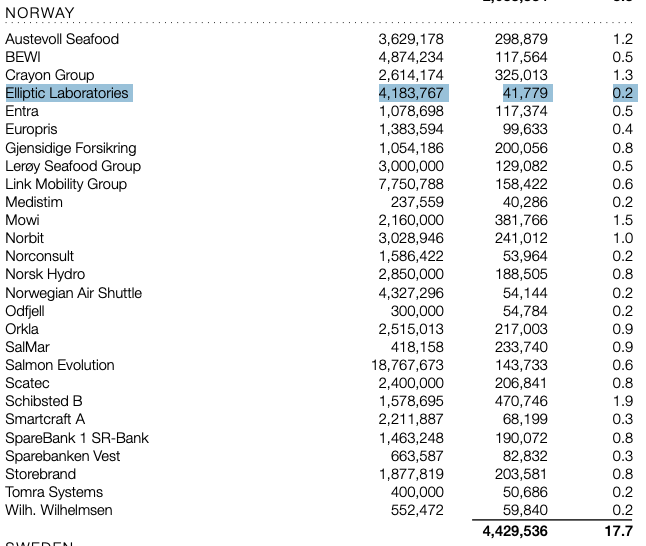Click highlighted Elliptic Laboratories name
The height and width of the screenshot is (546, 646).
click(x=67, y=93)
